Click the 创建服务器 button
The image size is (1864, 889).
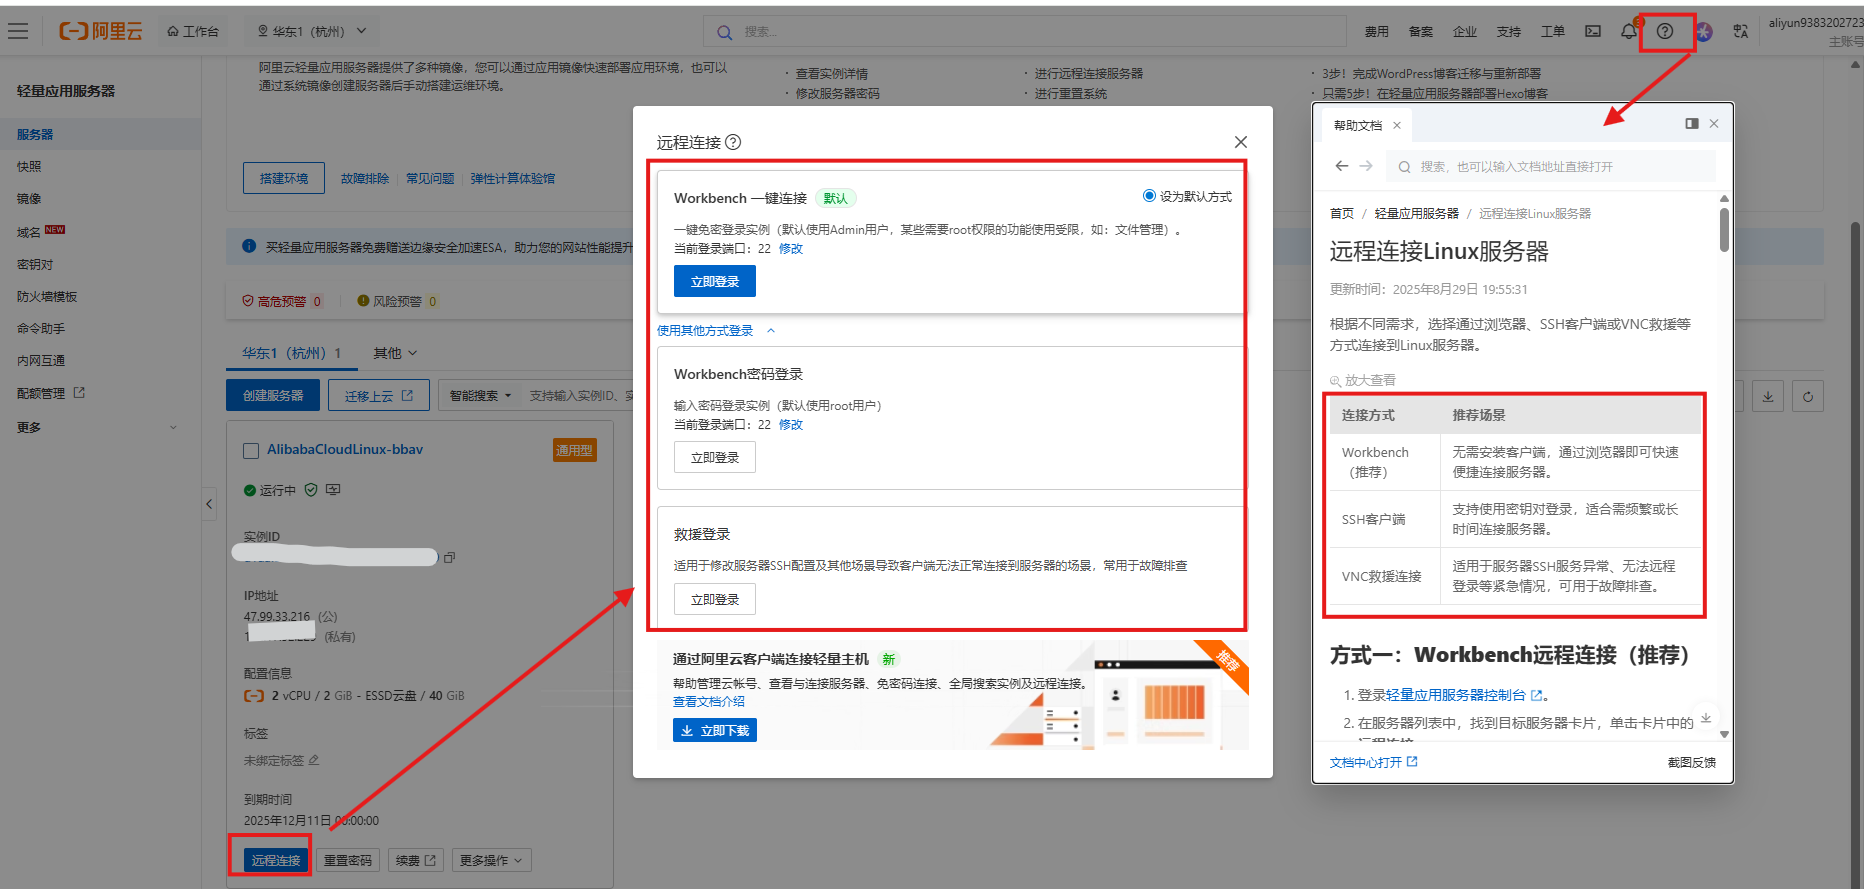click(x=273, y=395)
